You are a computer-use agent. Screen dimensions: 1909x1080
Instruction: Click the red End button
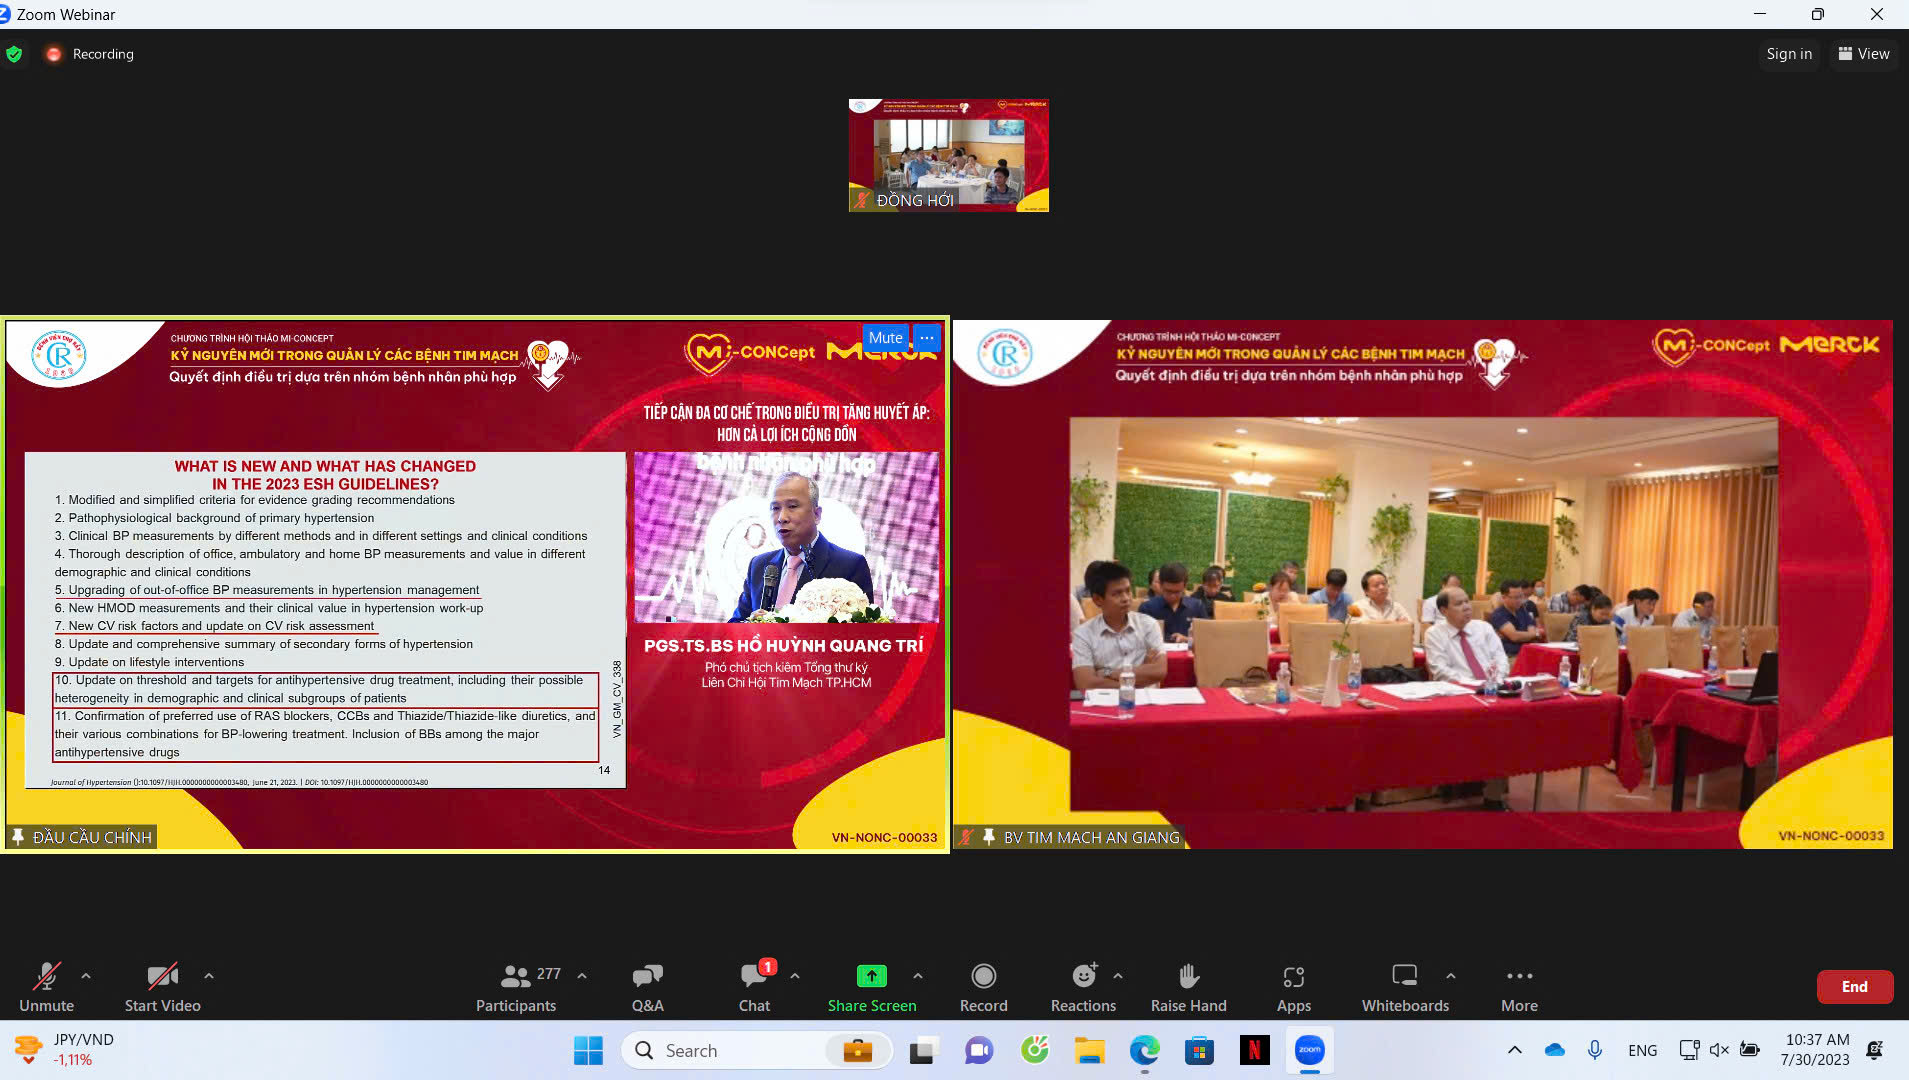pos(1854,986)
